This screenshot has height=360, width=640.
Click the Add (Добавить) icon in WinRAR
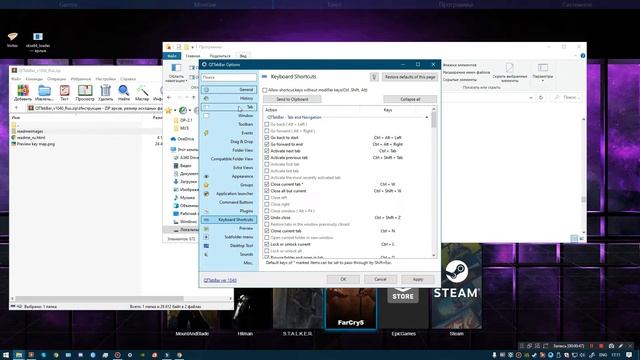coord(23,91)
